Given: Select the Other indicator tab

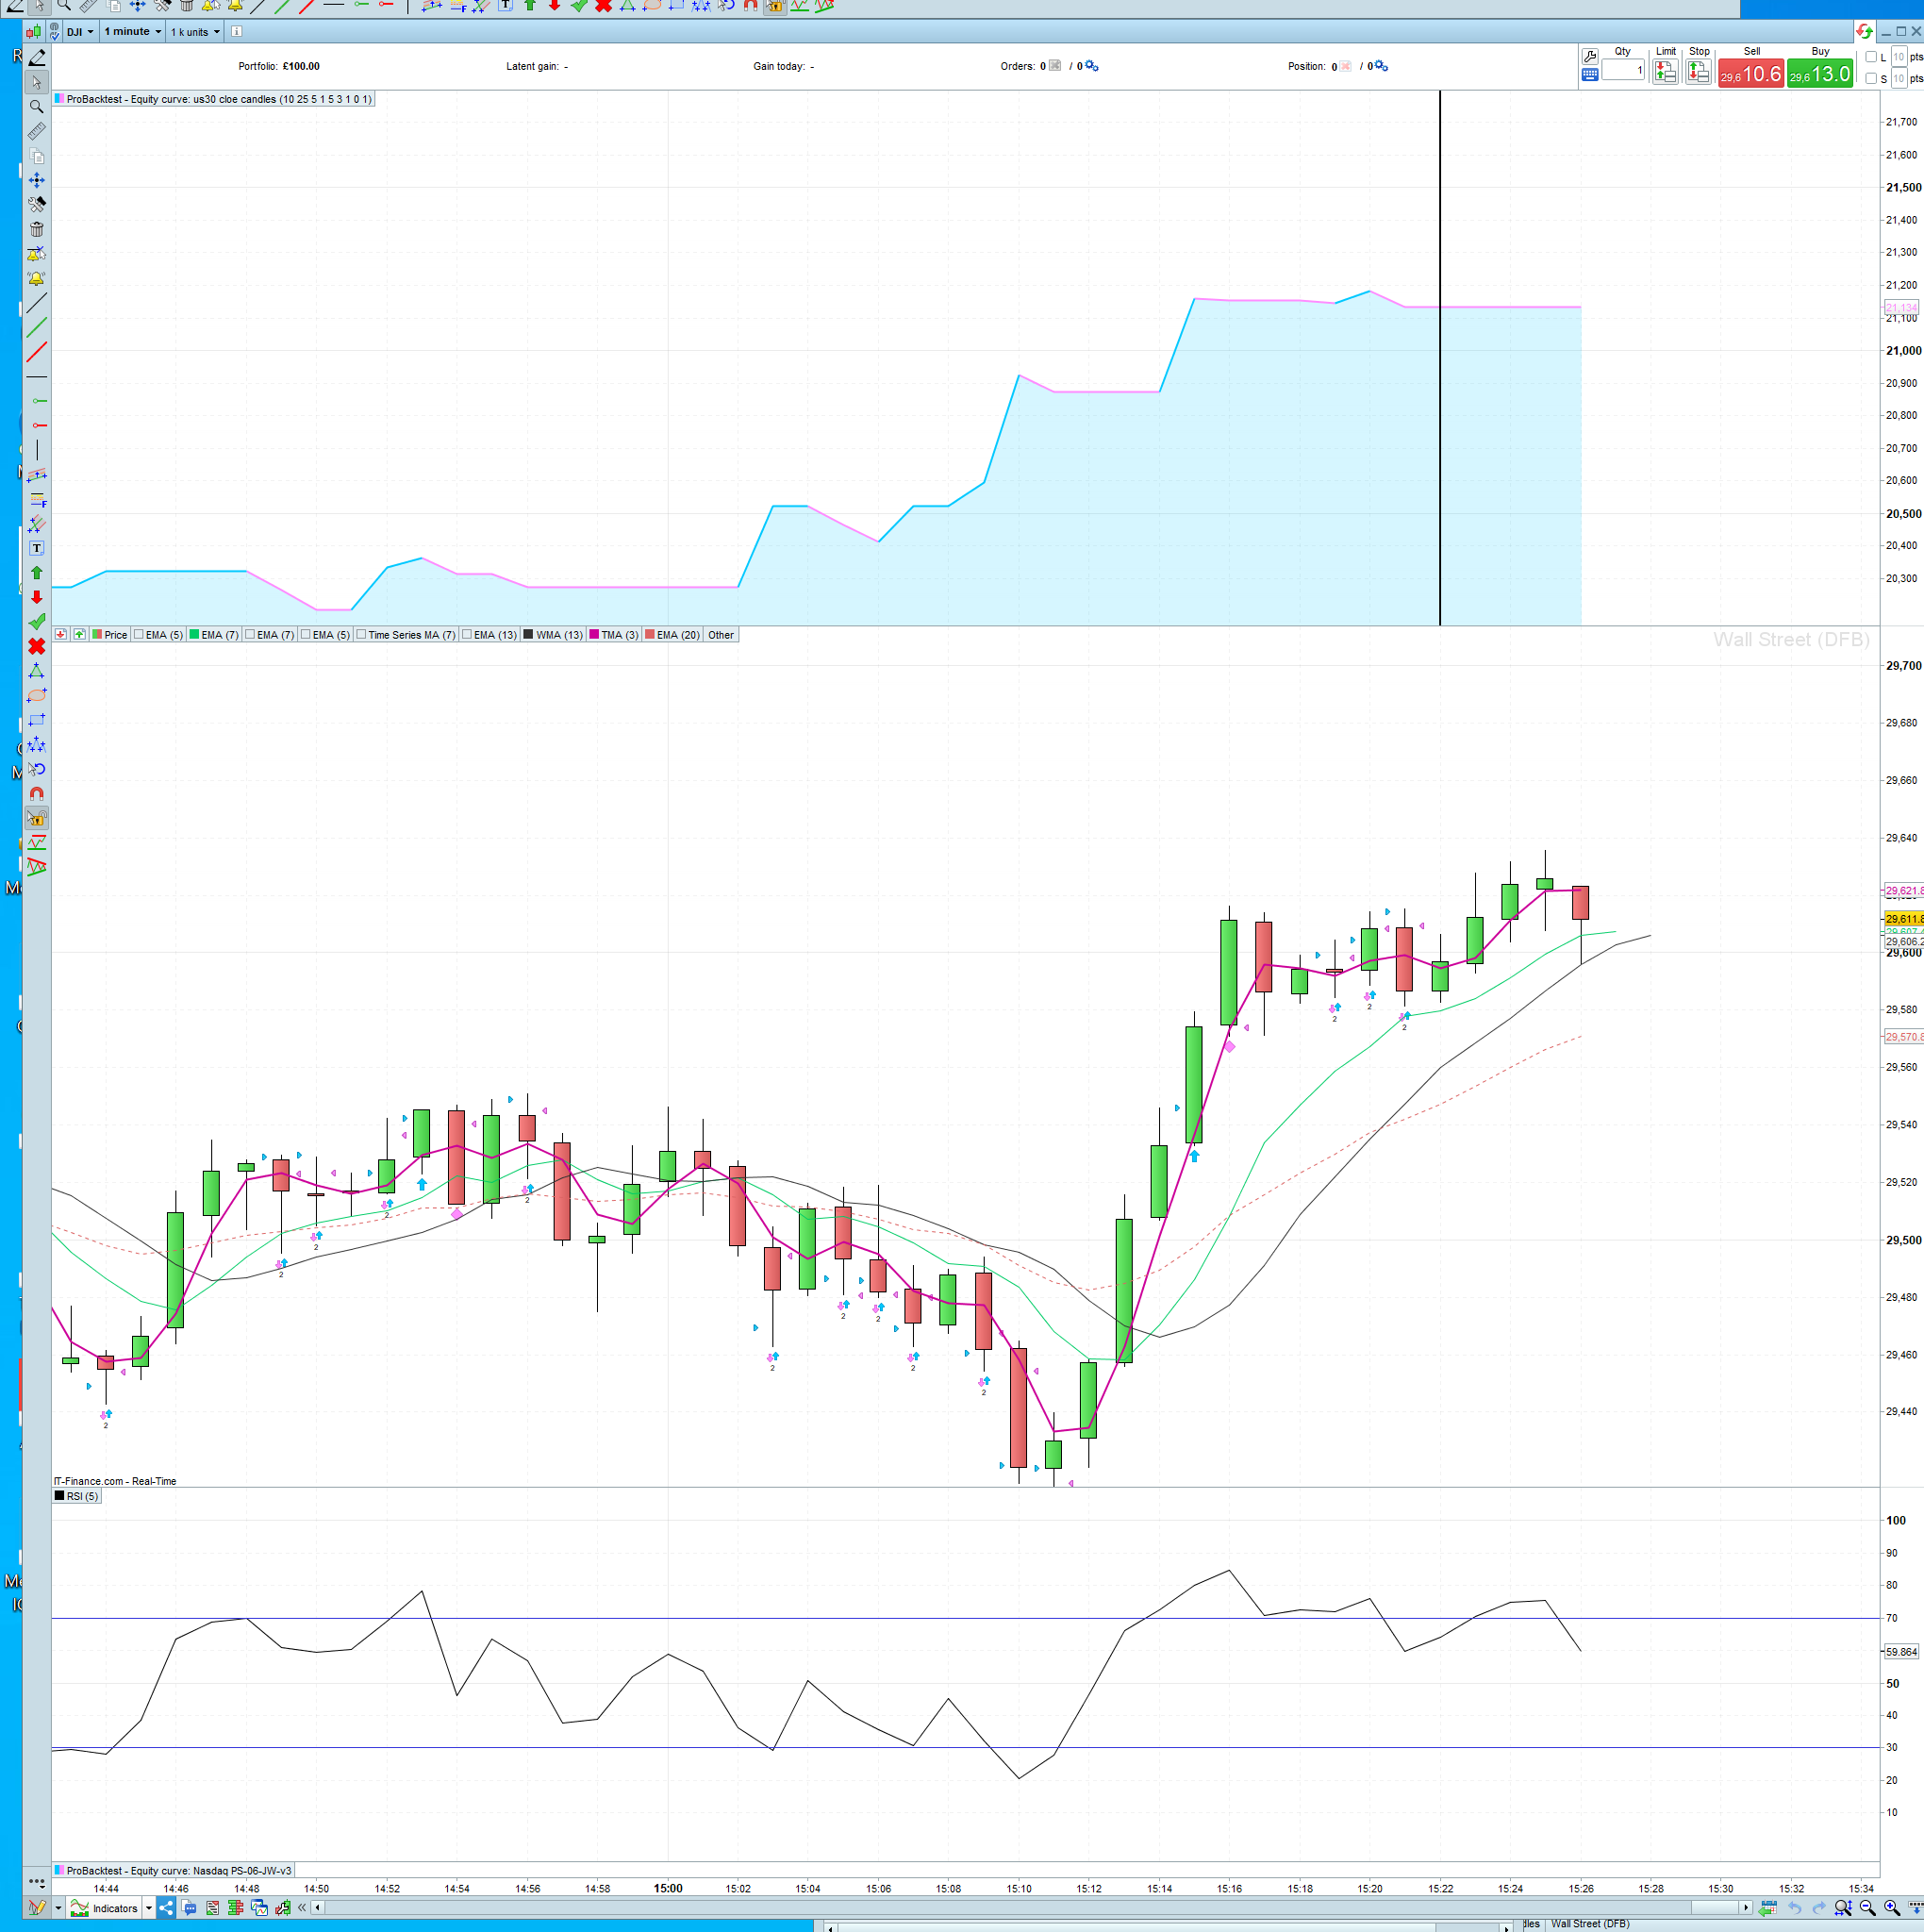Looking at the screenshot, I should pyautogui.click(x=721, y=635).
